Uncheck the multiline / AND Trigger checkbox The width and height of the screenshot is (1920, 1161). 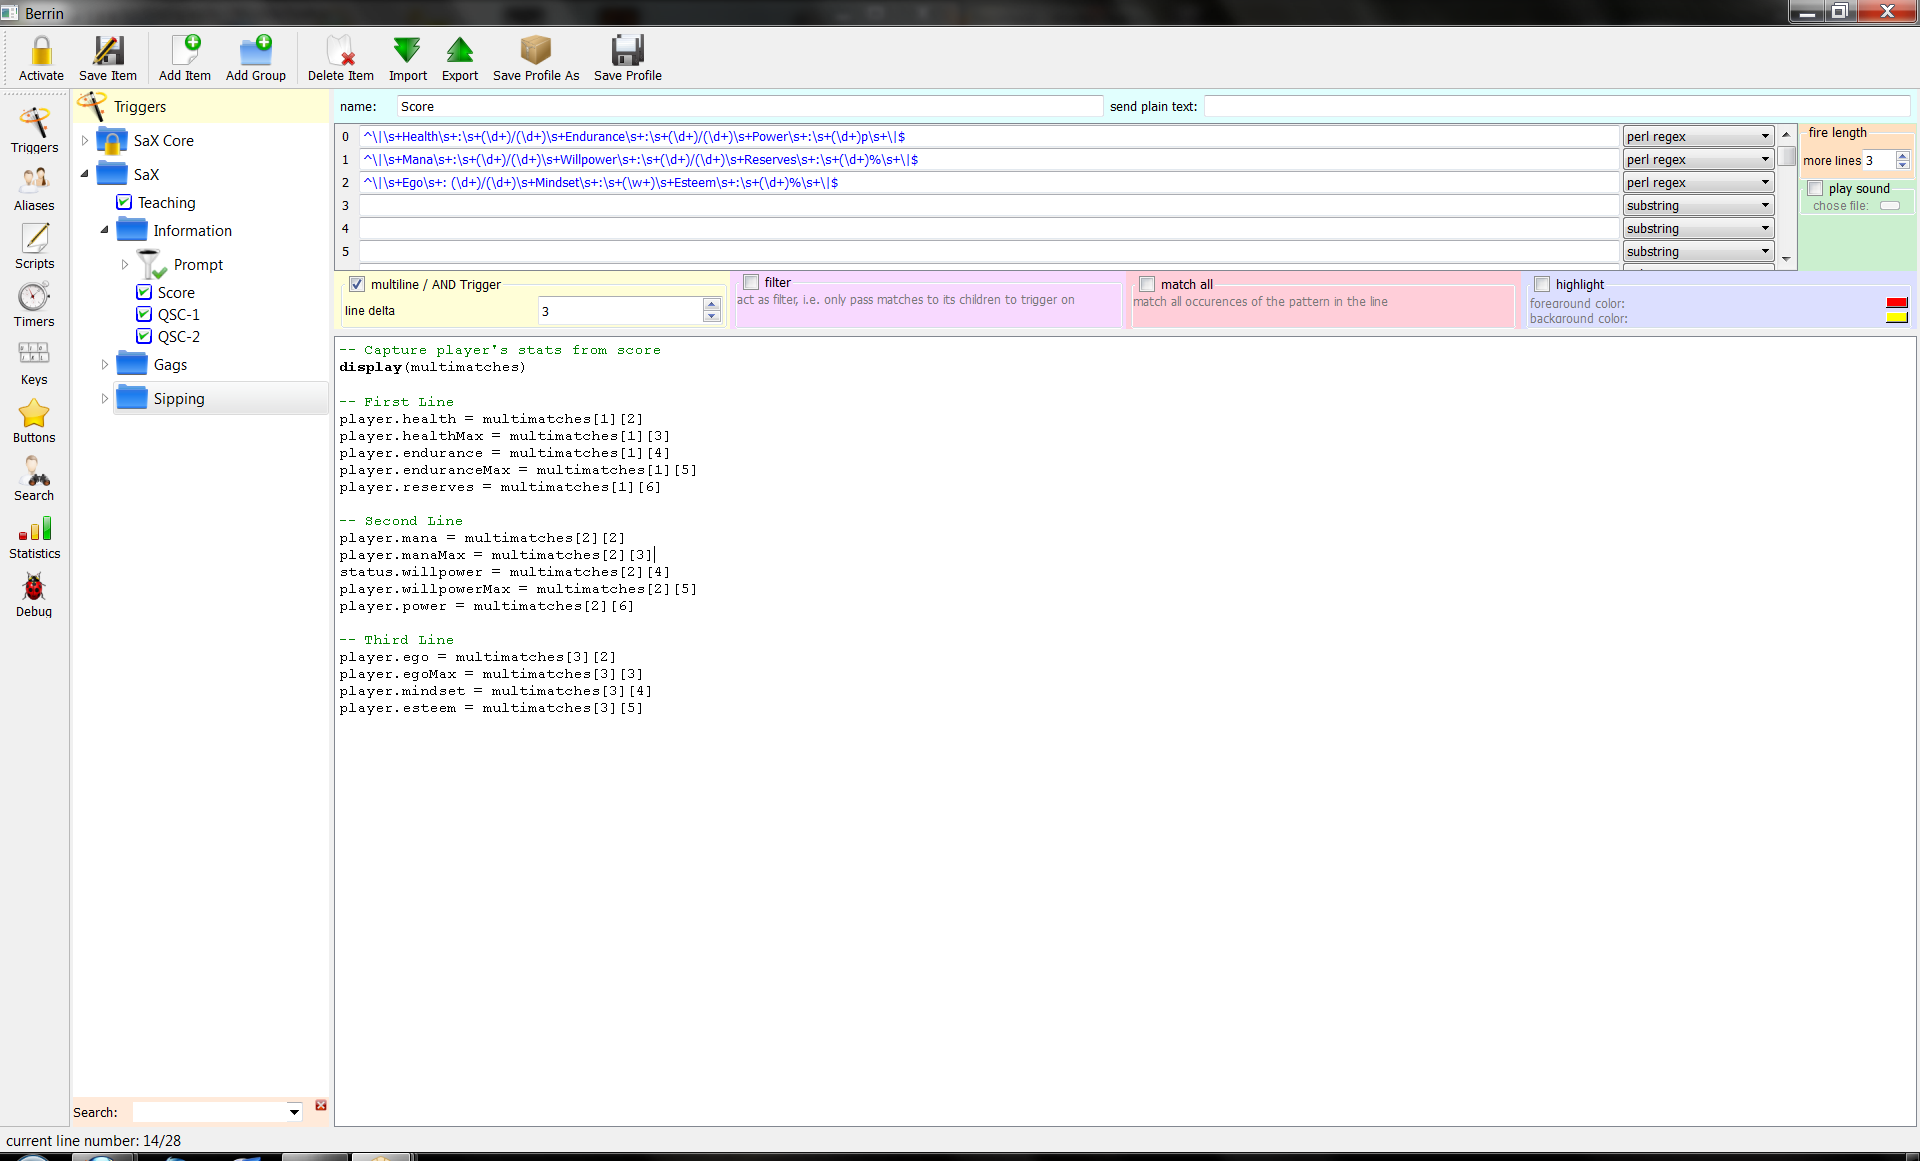tap(357, 284)
